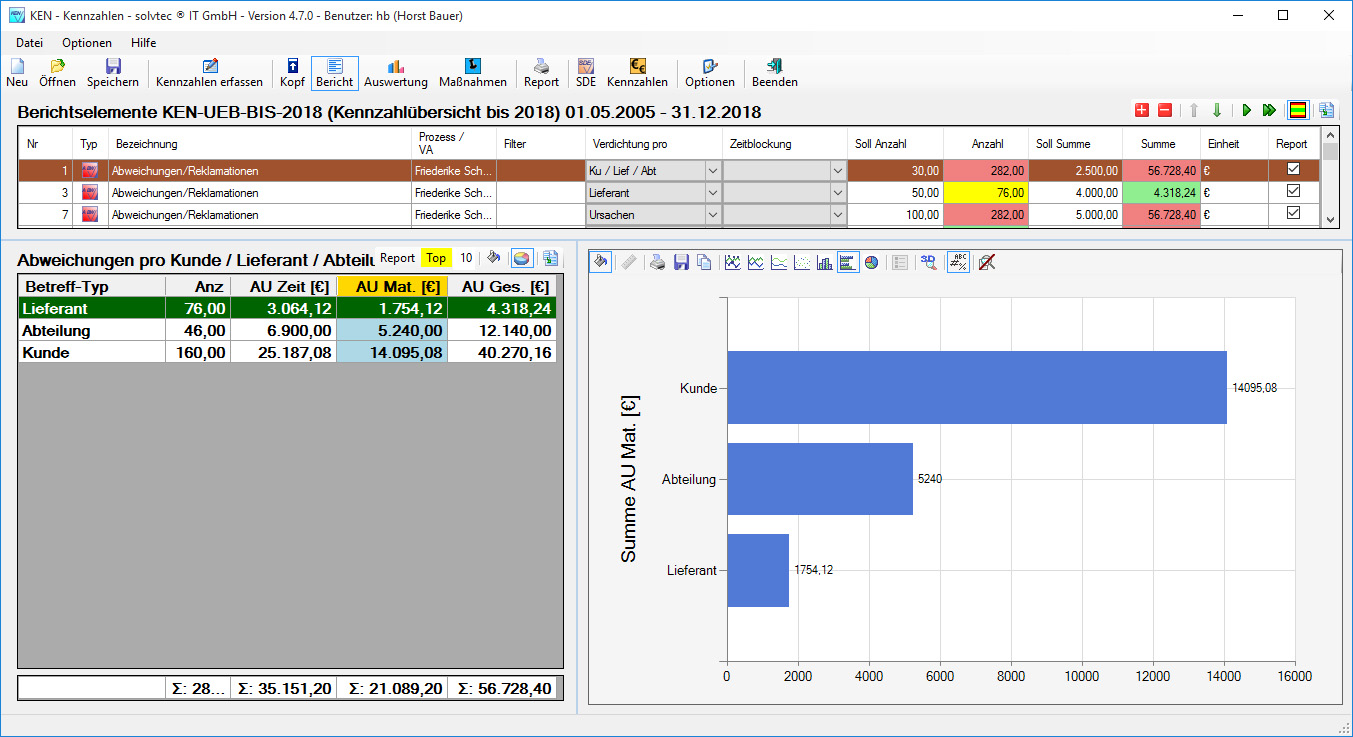1353x737 pixels.
Task: Toggle Report checkbox in row 7
Action: (1293, 214)
